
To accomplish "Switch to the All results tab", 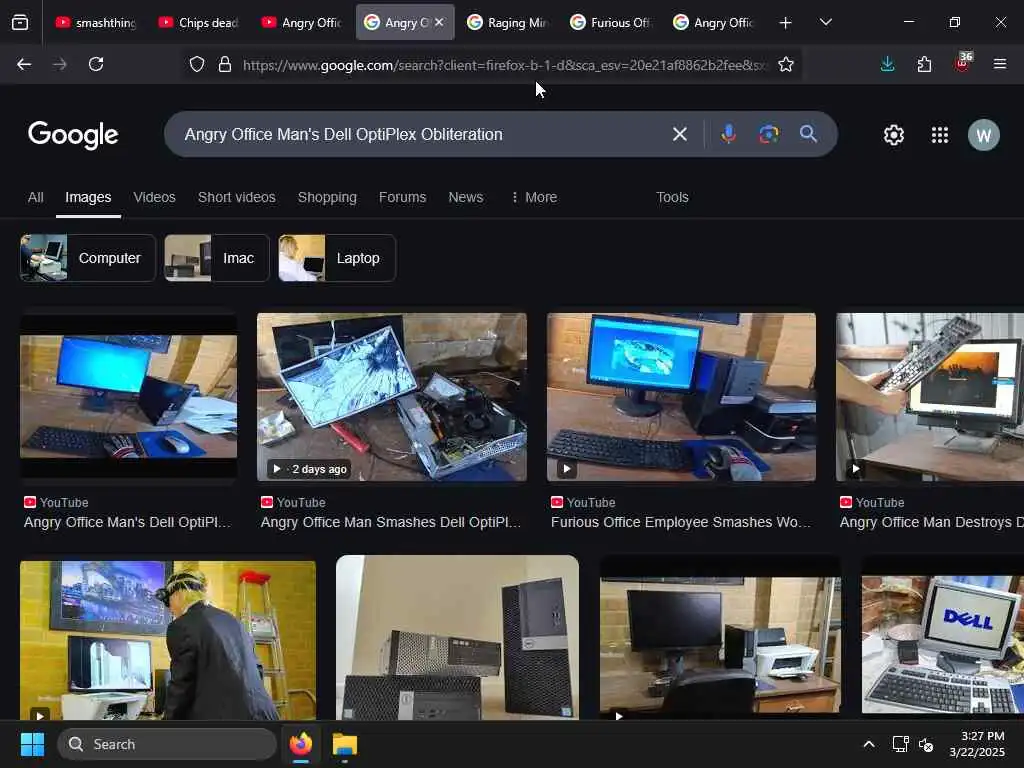I will click(36, 197).
